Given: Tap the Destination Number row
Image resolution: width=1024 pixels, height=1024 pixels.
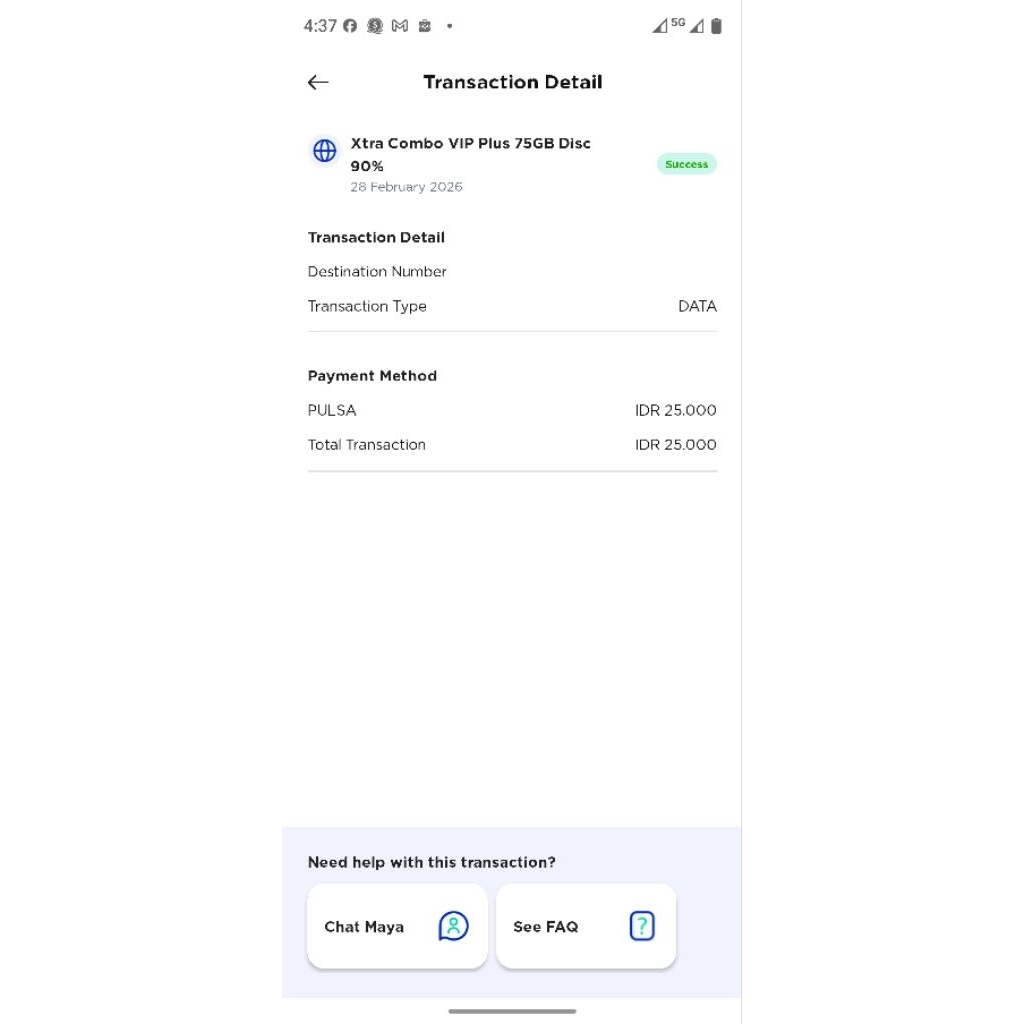Looking at the screenshot, I should point(377,272).
